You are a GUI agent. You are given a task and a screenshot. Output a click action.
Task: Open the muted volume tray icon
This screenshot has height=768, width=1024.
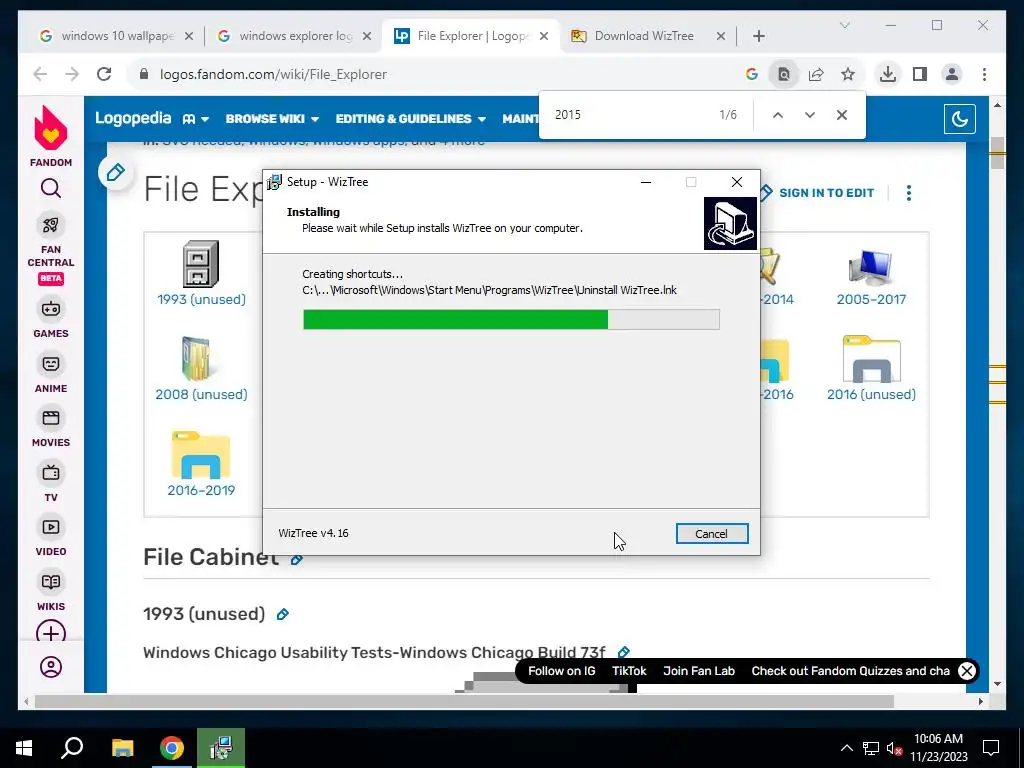click(x=894, y=748)
